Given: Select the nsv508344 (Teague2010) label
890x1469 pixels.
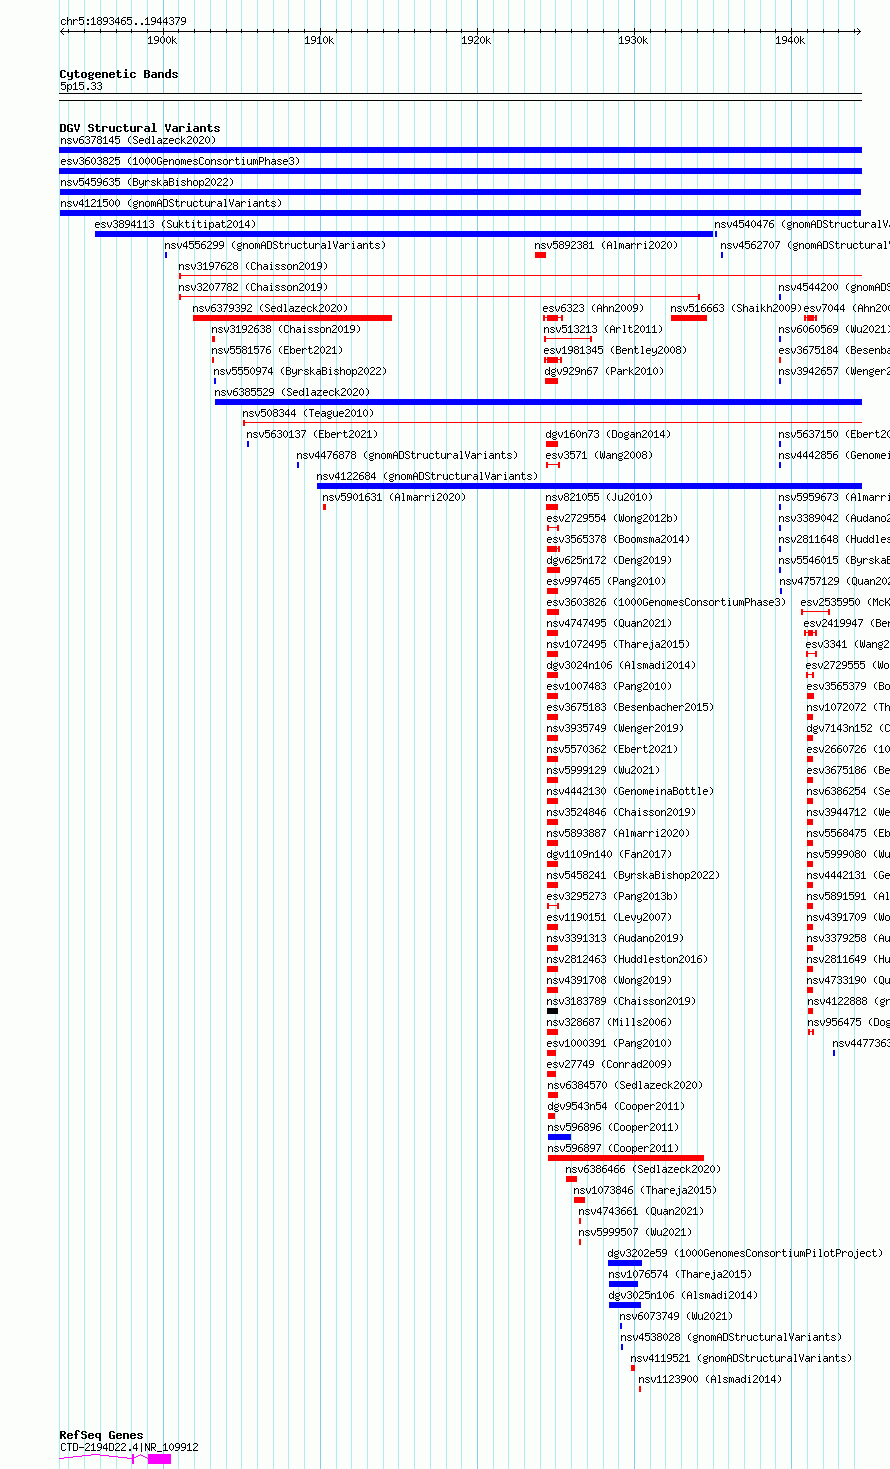Looking at the screenshot, I should [308, 413].
